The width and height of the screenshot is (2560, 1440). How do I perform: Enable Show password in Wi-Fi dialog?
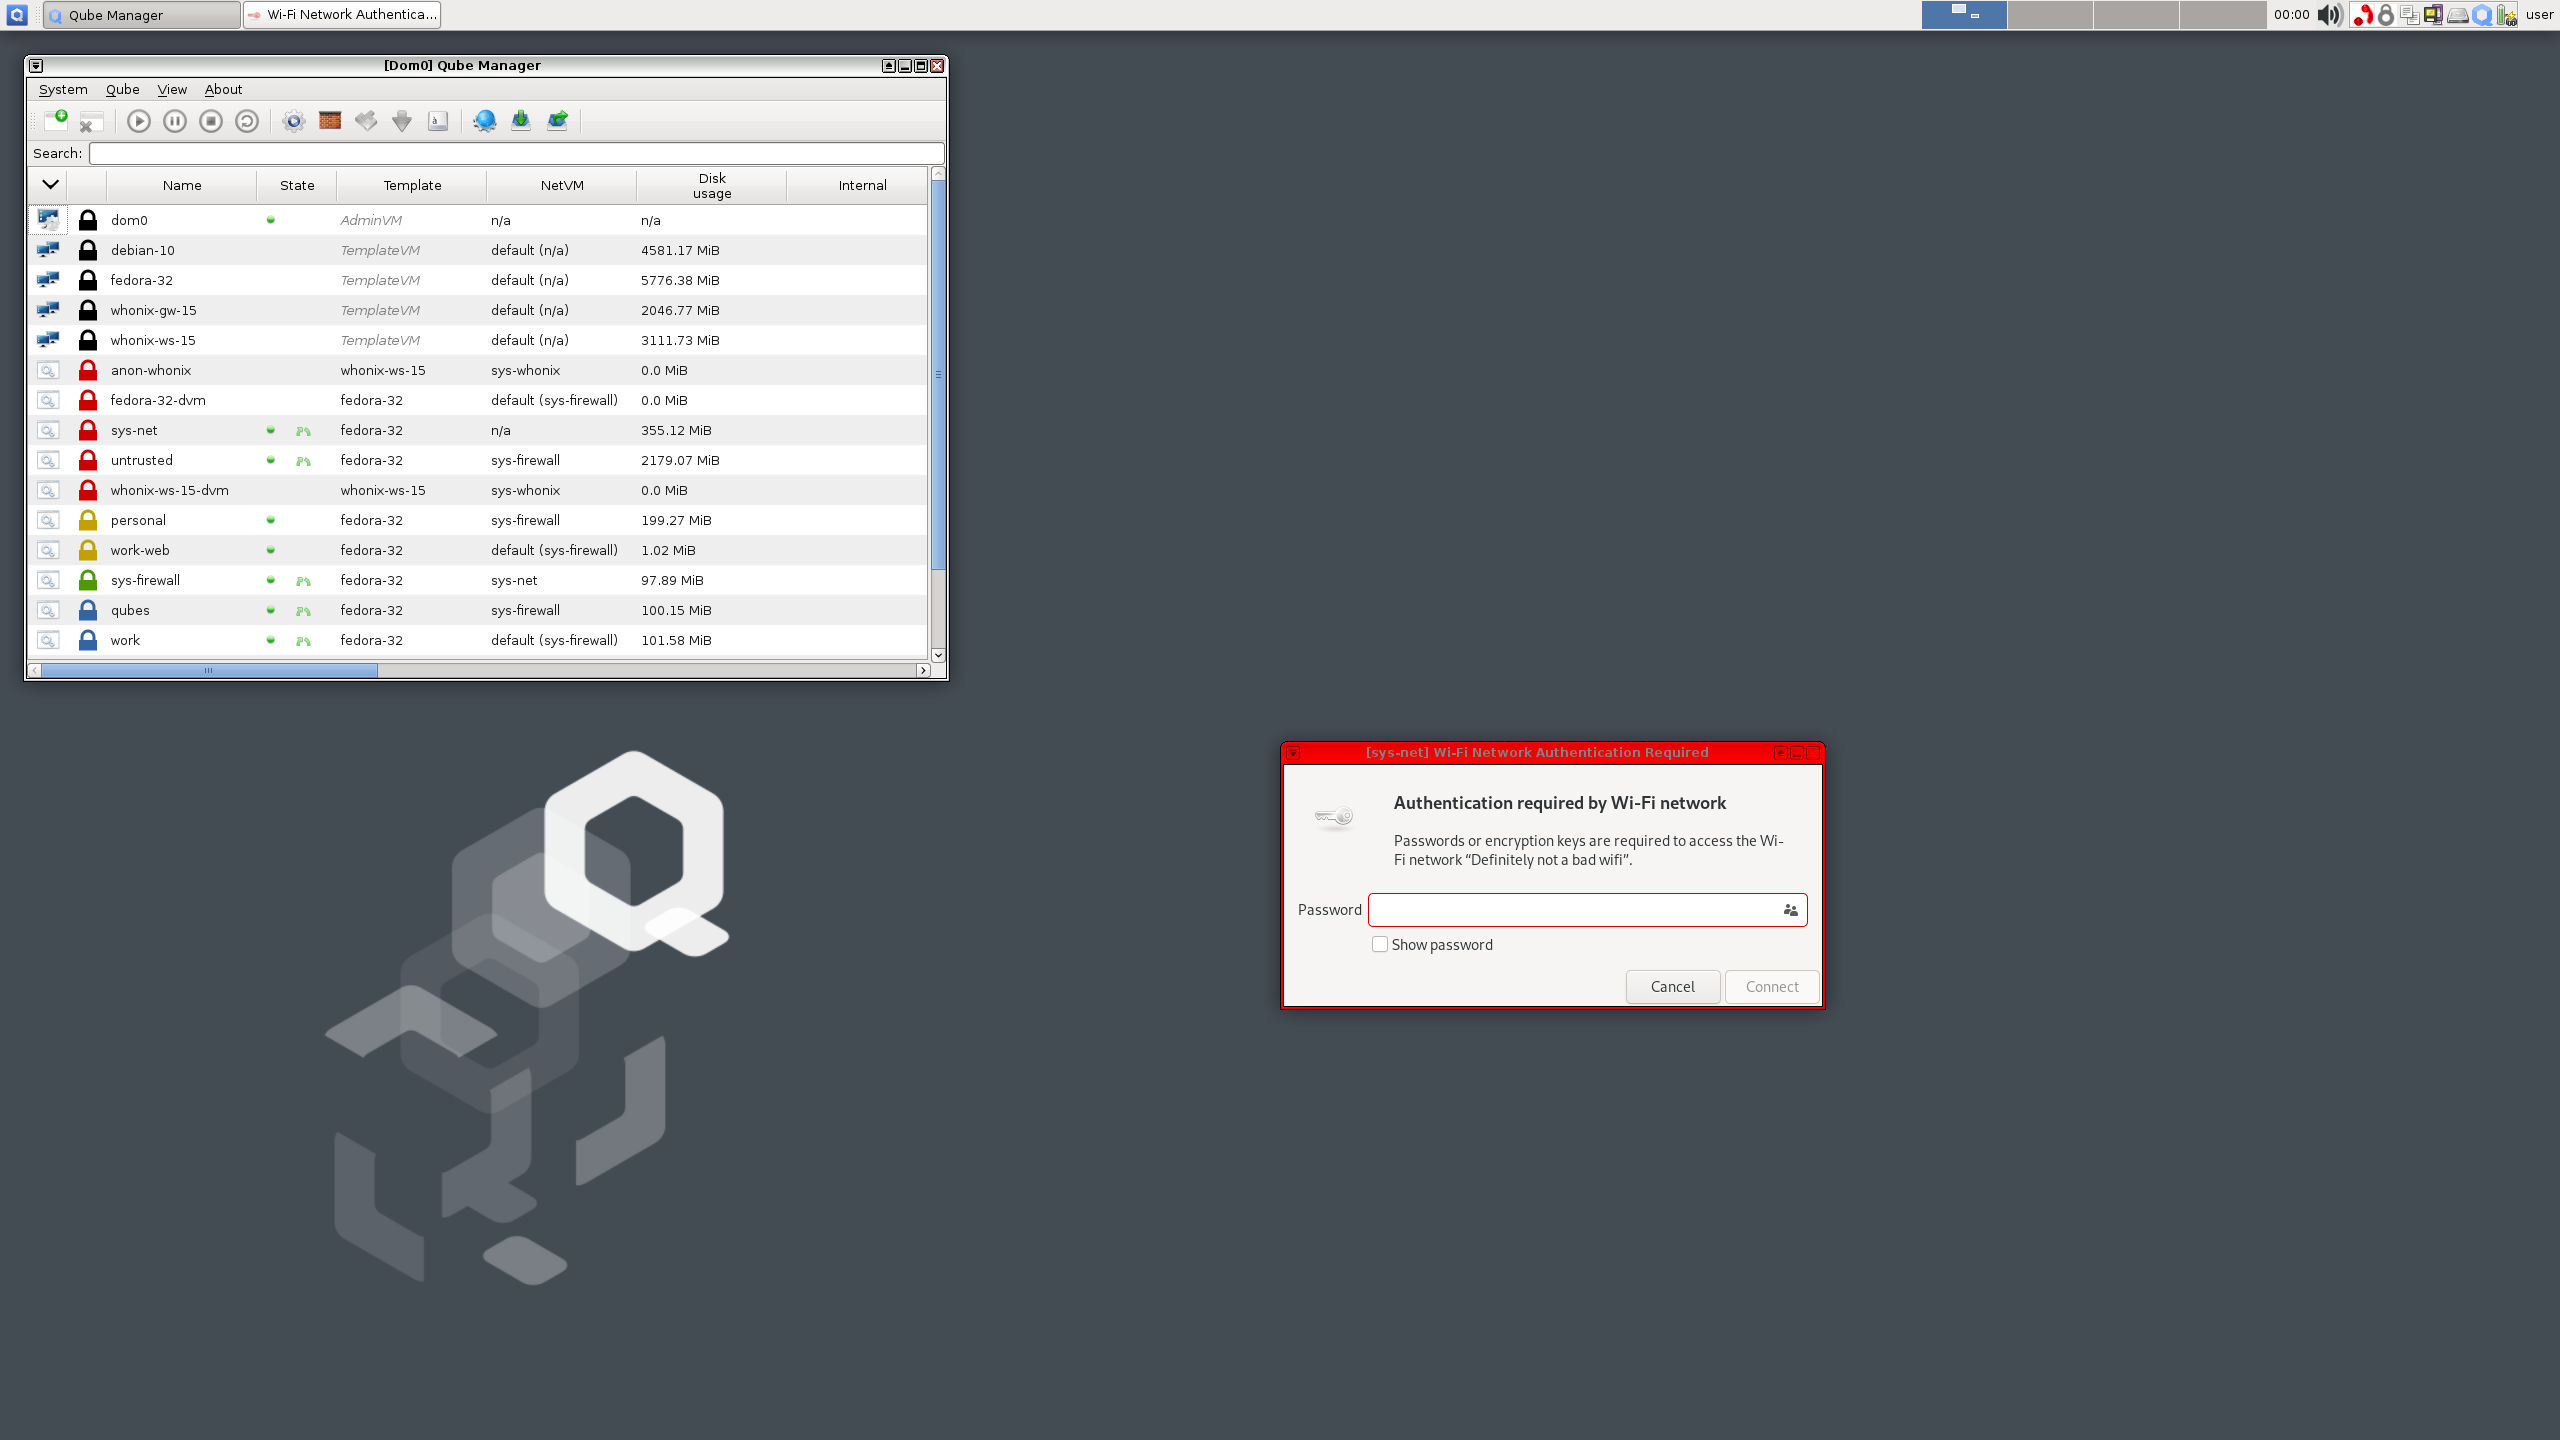pyautogui.click(x=1380, y=944)
